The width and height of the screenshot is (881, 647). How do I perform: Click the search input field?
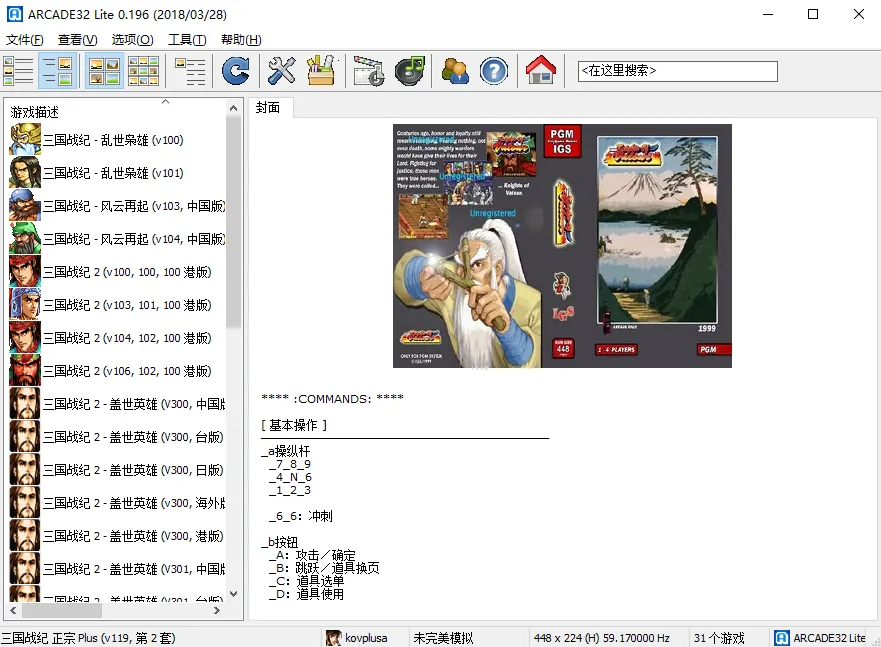[x=677, y=71]
